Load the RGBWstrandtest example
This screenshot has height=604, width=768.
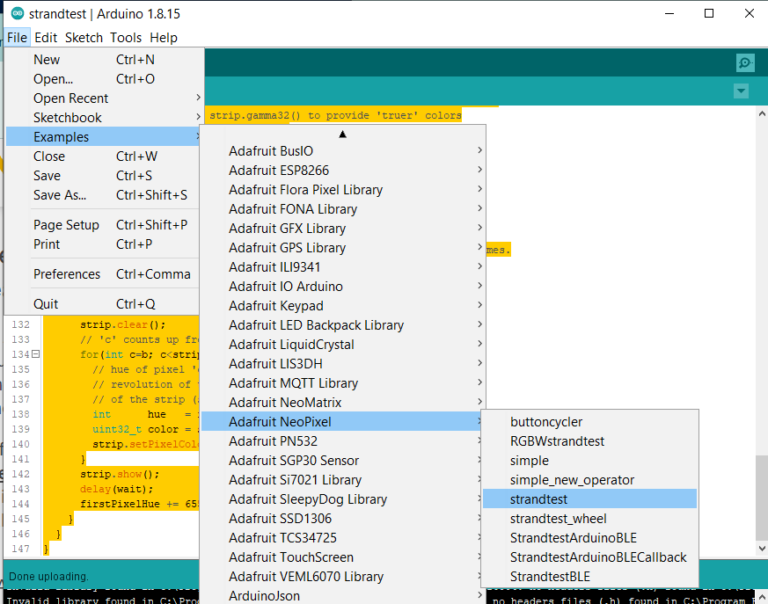tap(590, 441)
